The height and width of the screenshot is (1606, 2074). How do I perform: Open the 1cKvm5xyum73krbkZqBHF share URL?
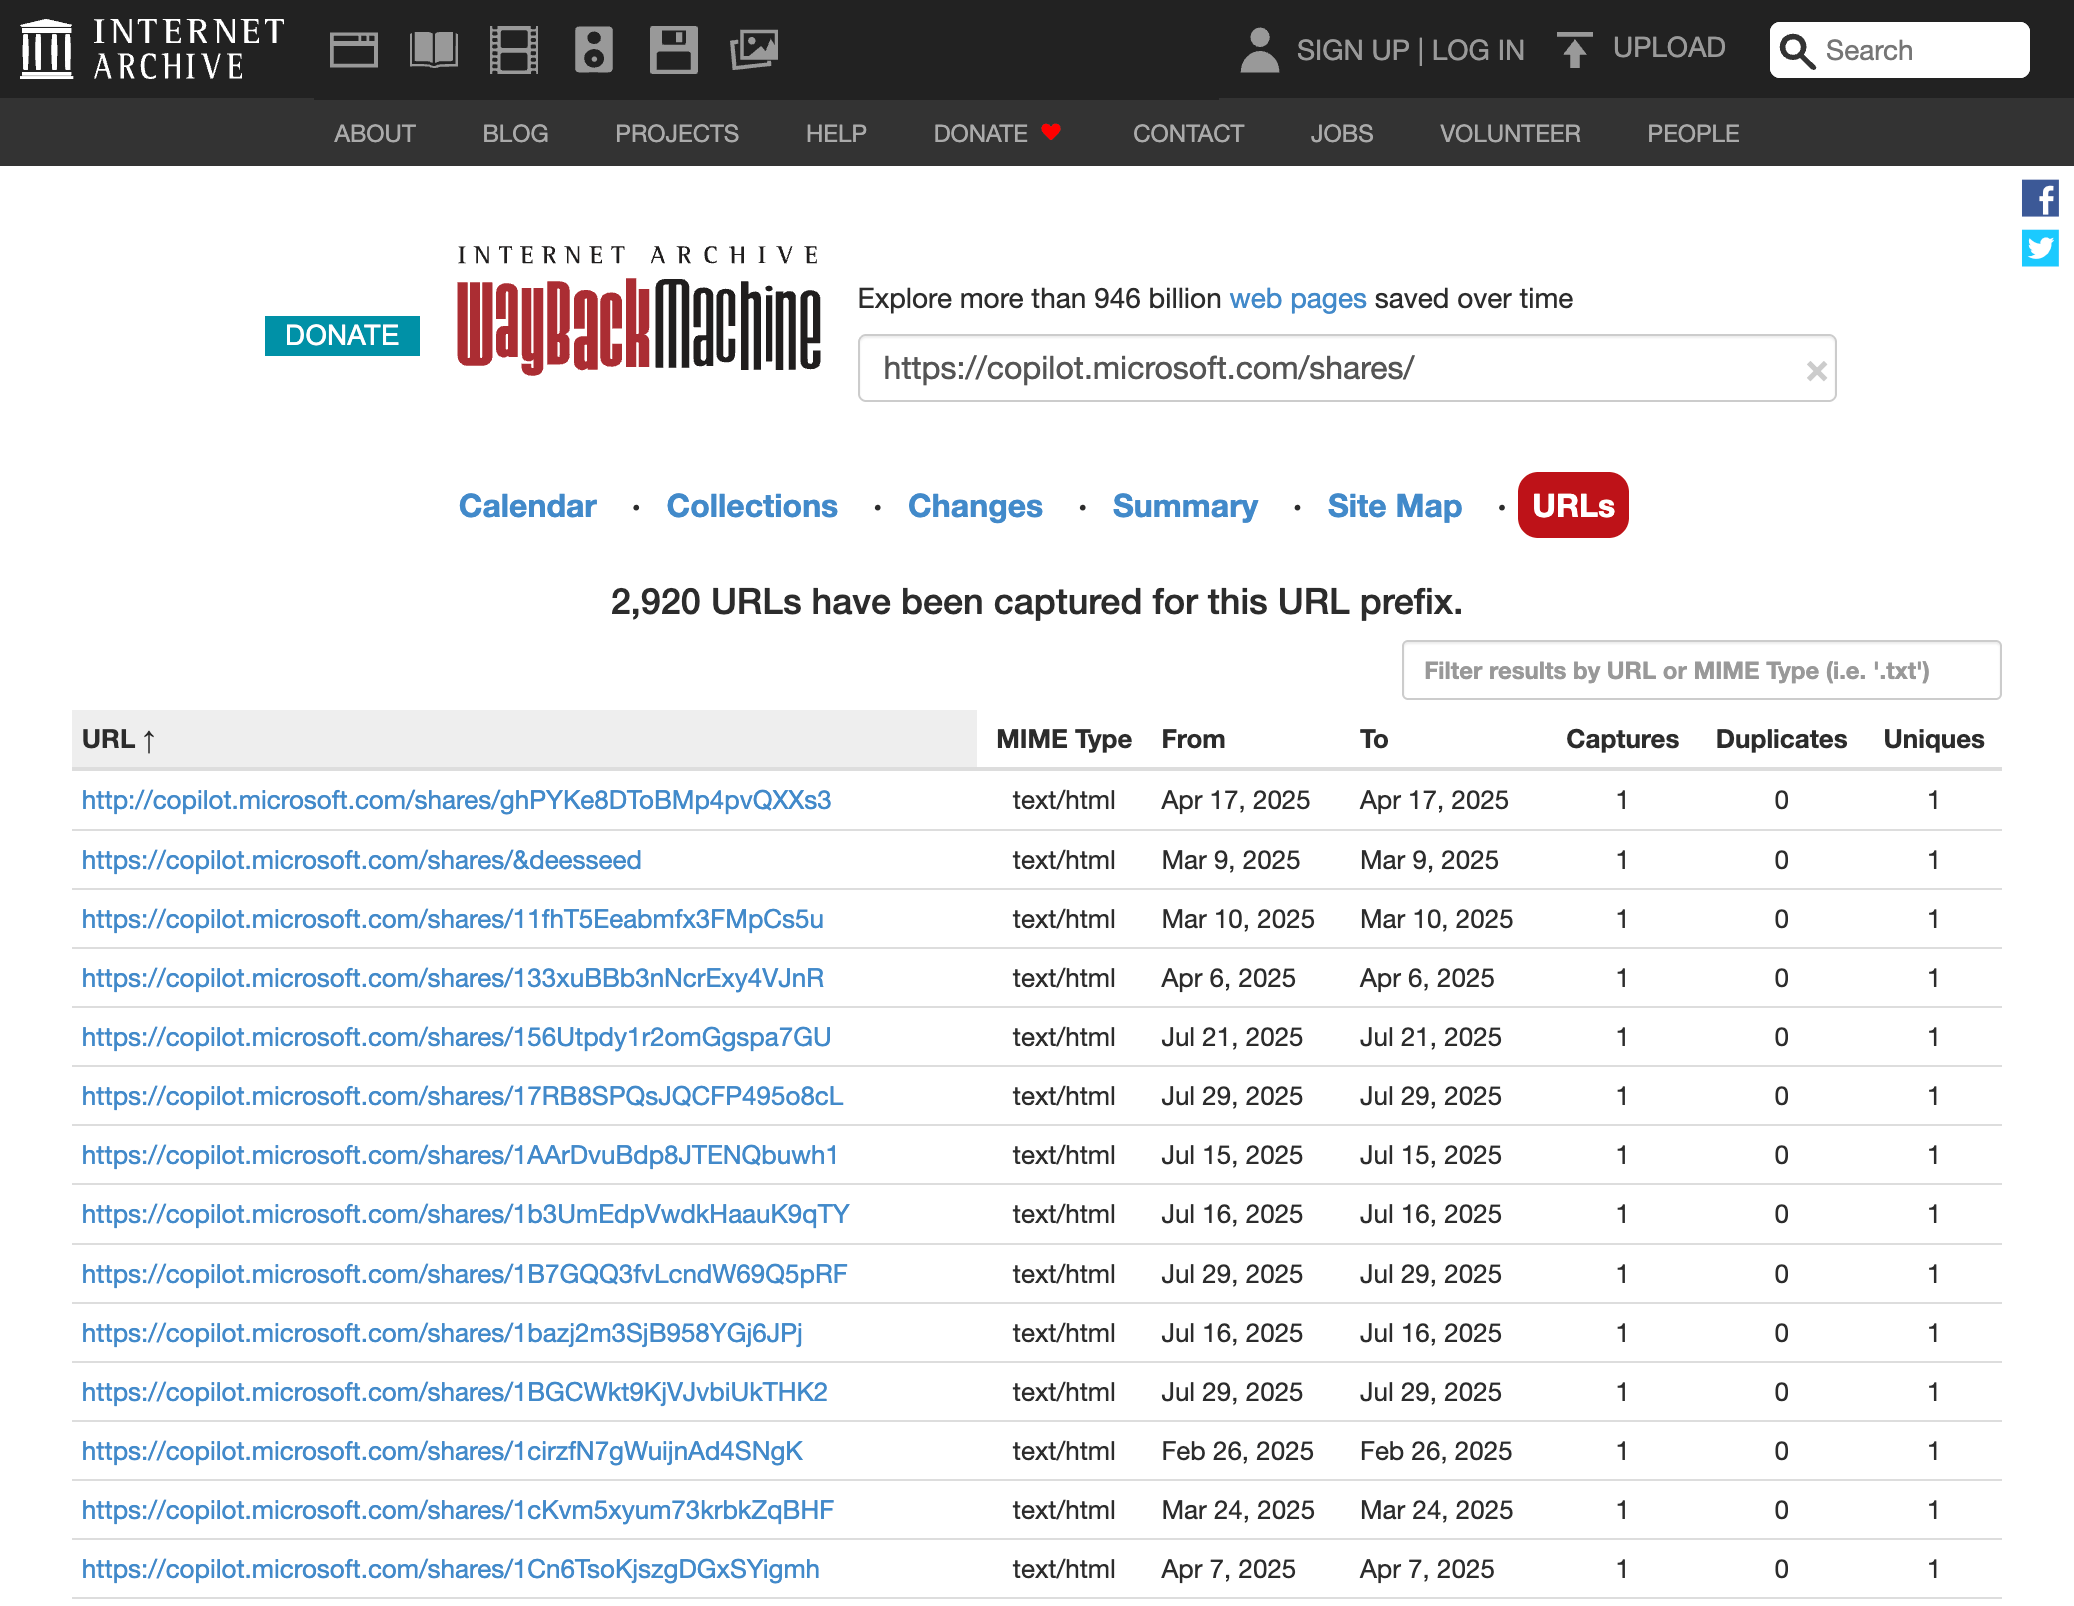click(457, 1510)
